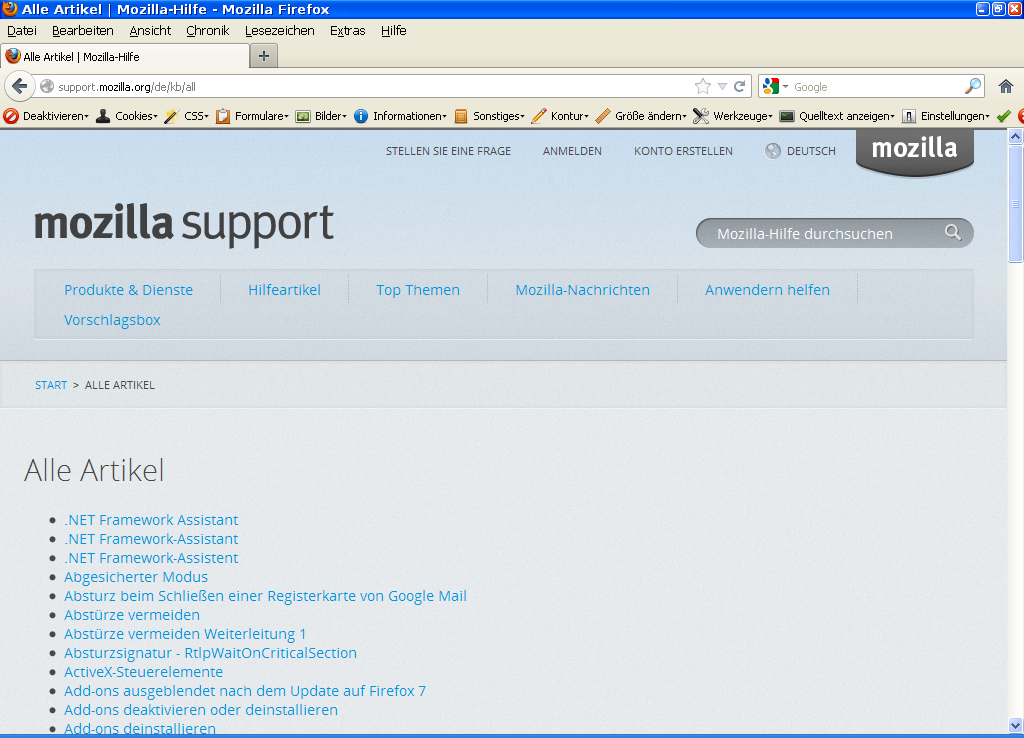Click Konto erstellen link
Viewport: 1024px width, 738px height.
click(683, 151)
